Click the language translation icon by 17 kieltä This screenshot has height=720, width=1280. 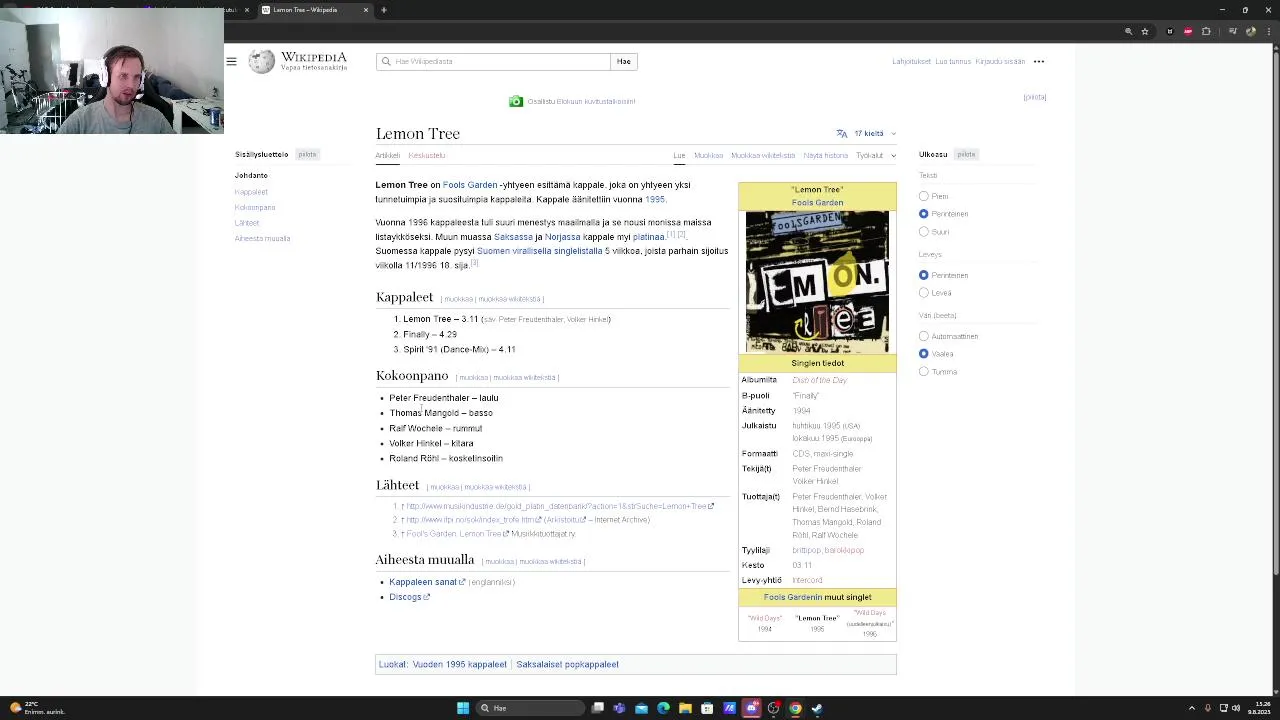842,133
